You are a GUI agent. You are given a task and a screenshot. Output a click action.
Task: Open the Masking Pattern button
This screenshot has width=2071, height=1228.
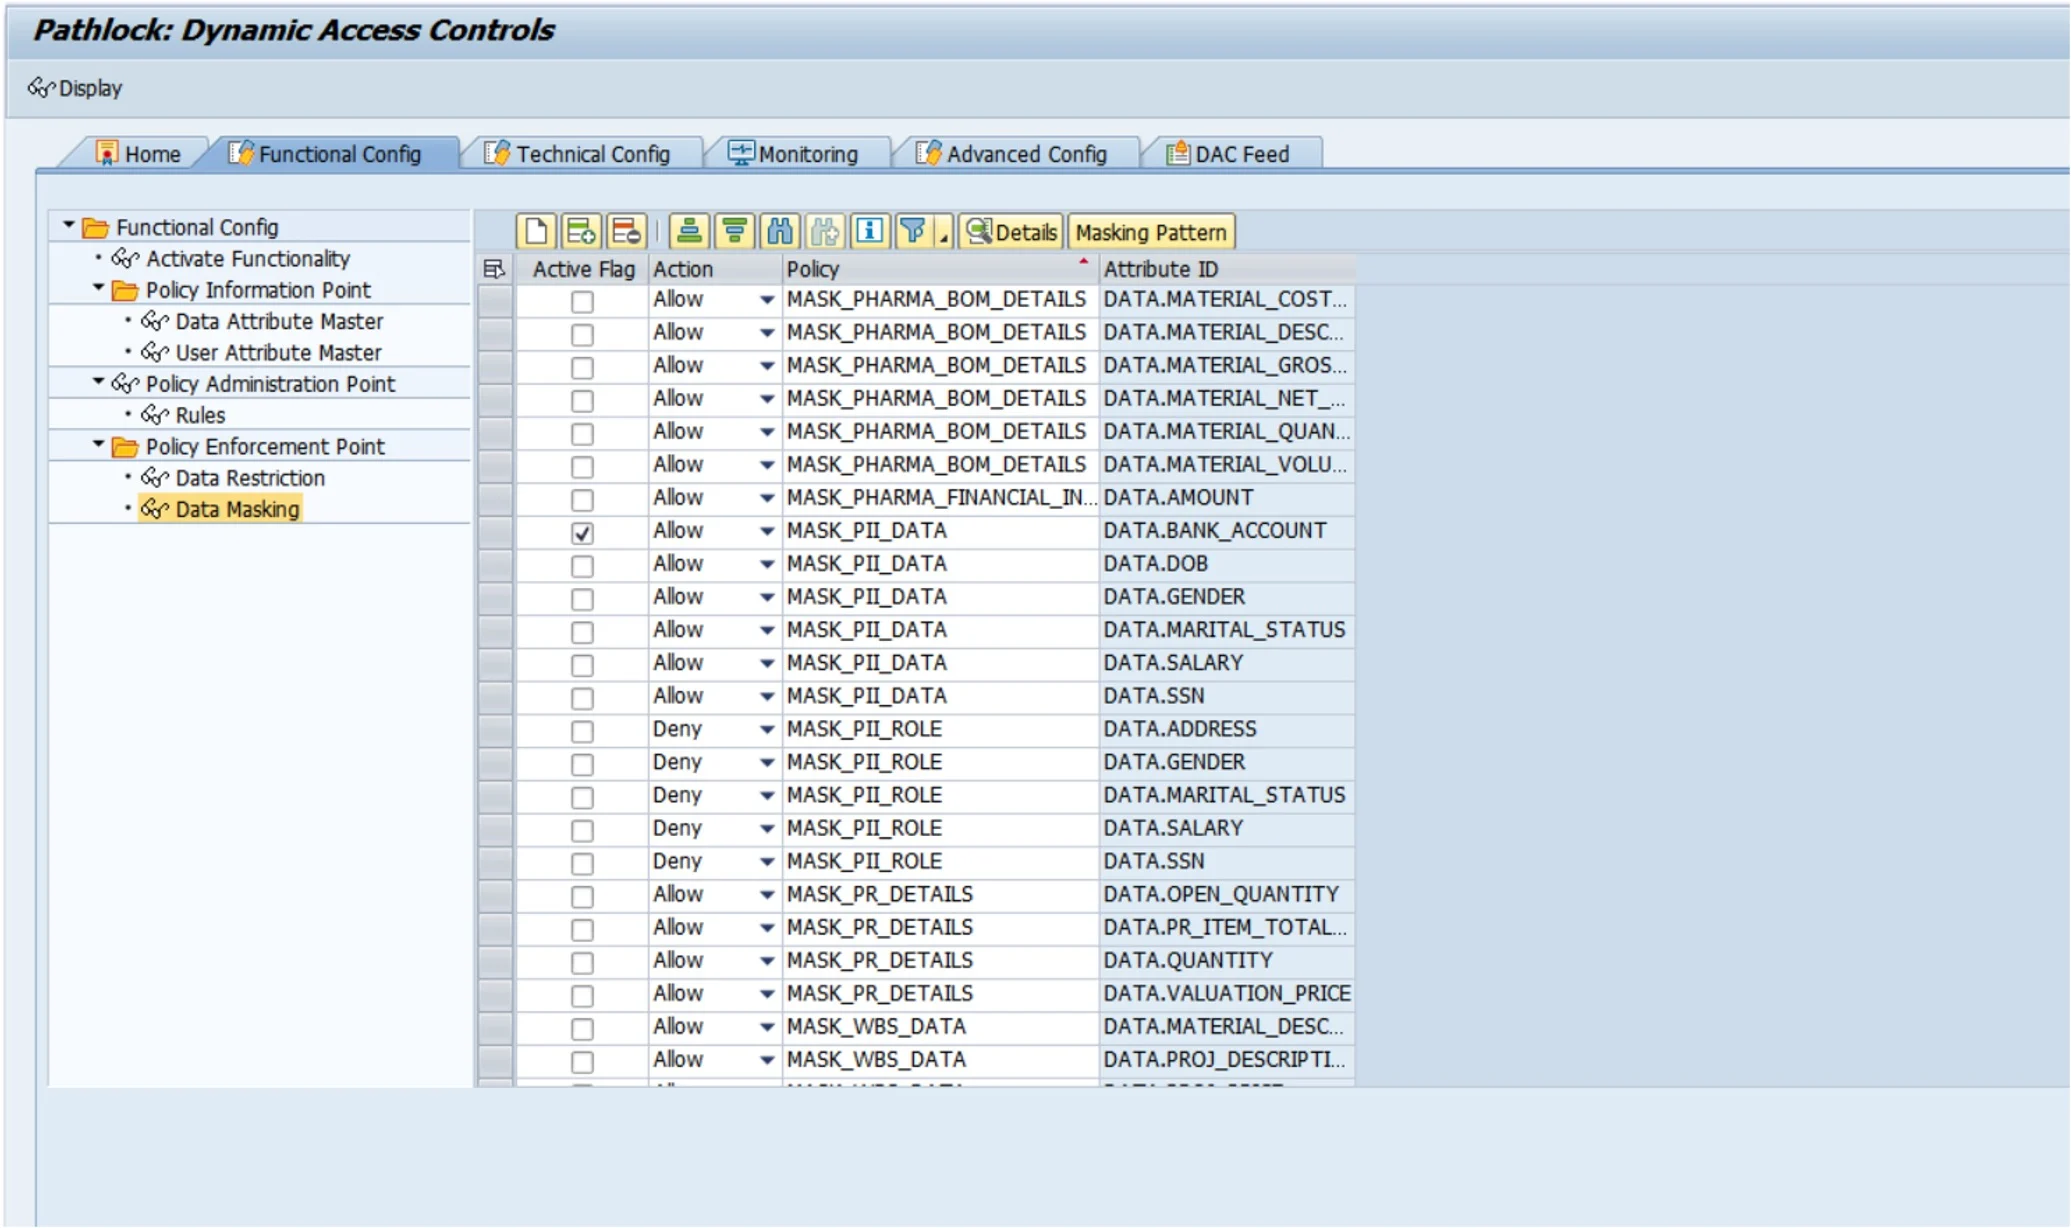[x=1151, y=232]
